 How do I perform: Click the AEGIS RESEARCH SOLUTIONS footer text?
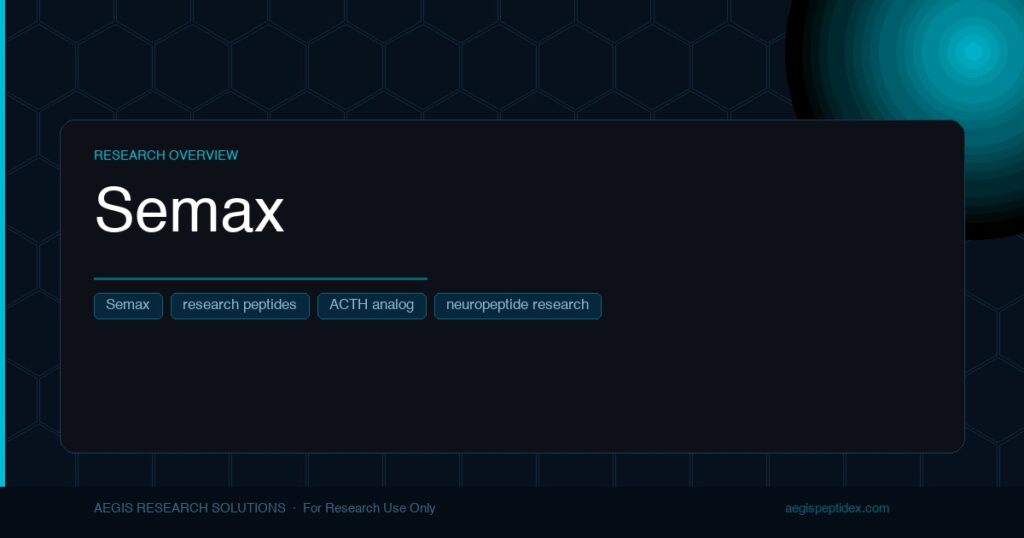pyautogui.click(x=189, y=508)
